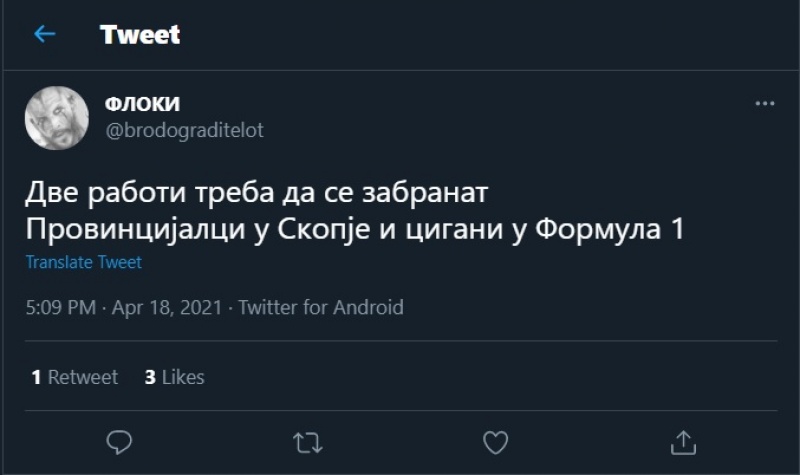Open the ФЛОКИ profile avatar

(x=57, y=118)
